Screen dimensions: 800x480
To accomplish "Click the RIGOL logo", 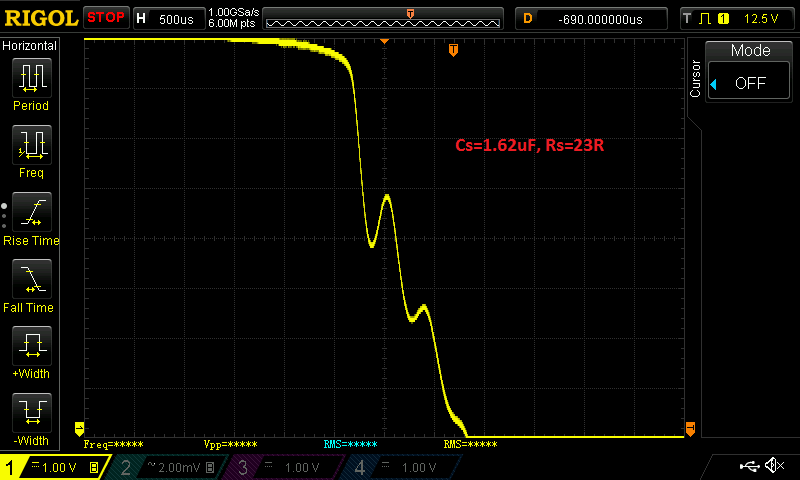I will click(41, 19).
